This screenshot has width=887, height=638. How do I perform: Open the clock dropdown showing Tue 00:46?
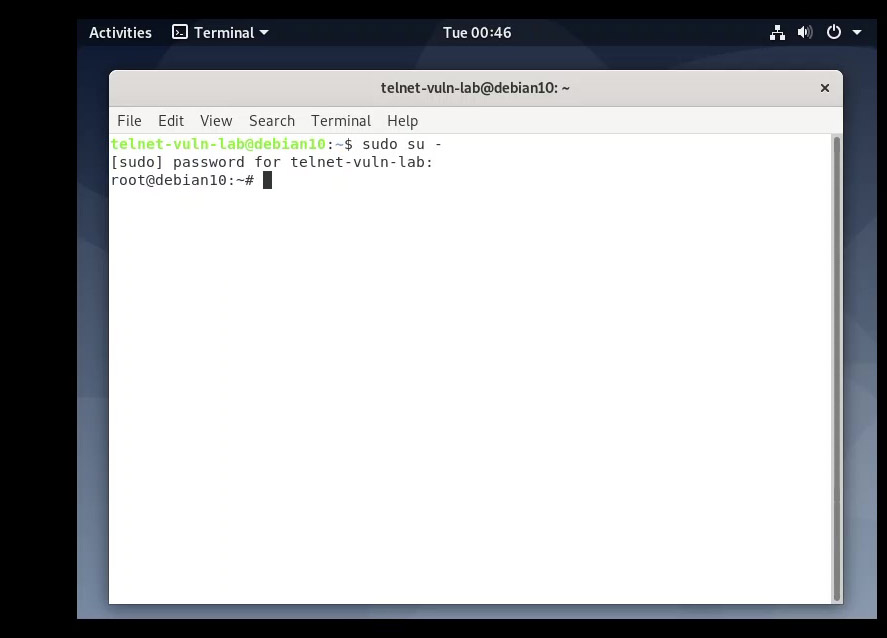477,32
